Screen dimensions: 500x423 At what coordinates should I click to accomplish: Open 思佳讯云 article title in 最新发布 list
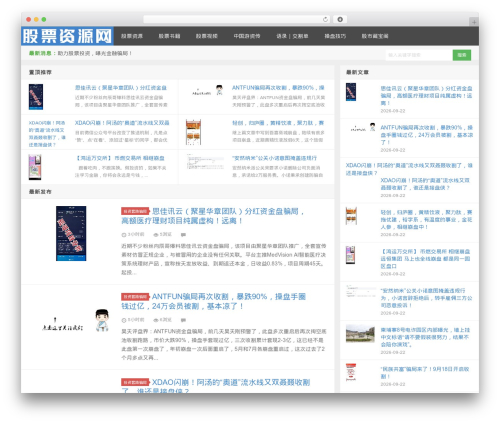coord(213,216)
